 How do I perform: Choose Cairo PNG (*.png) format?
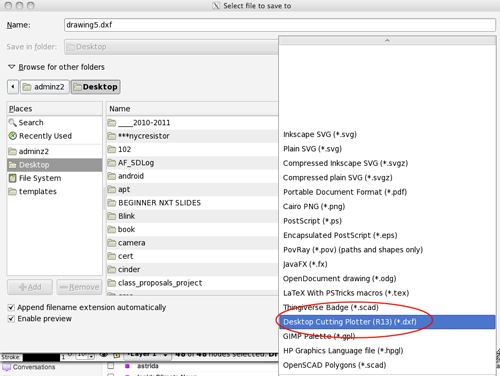[x=387, y=207]
